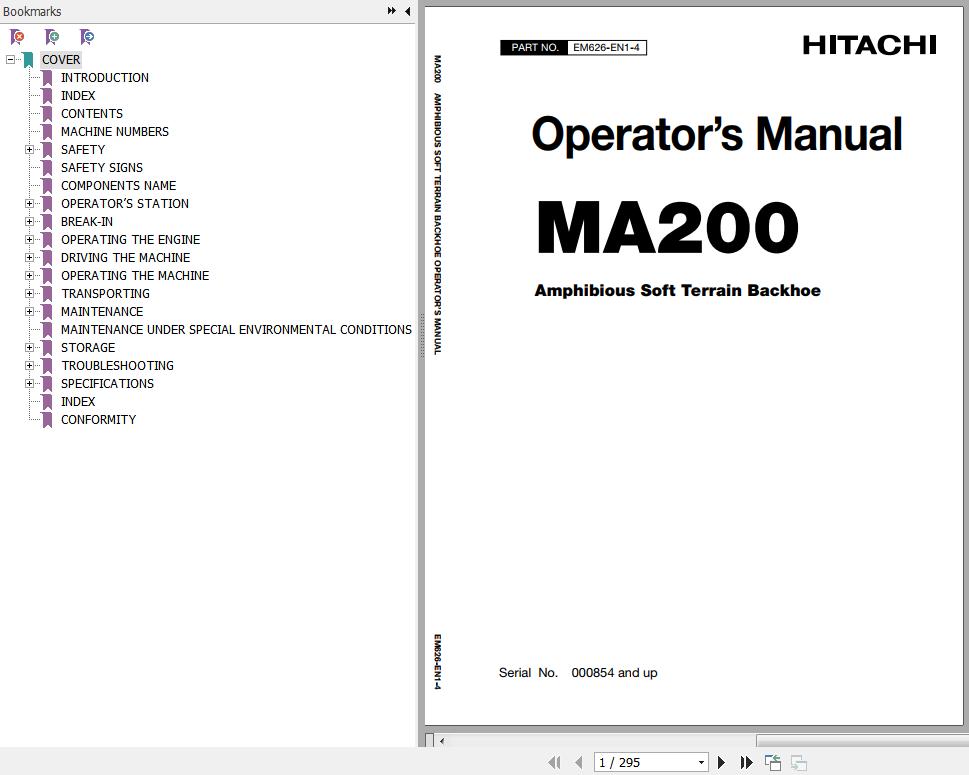Expand the BREAK-IN bookmark

[x=29, y=221]
